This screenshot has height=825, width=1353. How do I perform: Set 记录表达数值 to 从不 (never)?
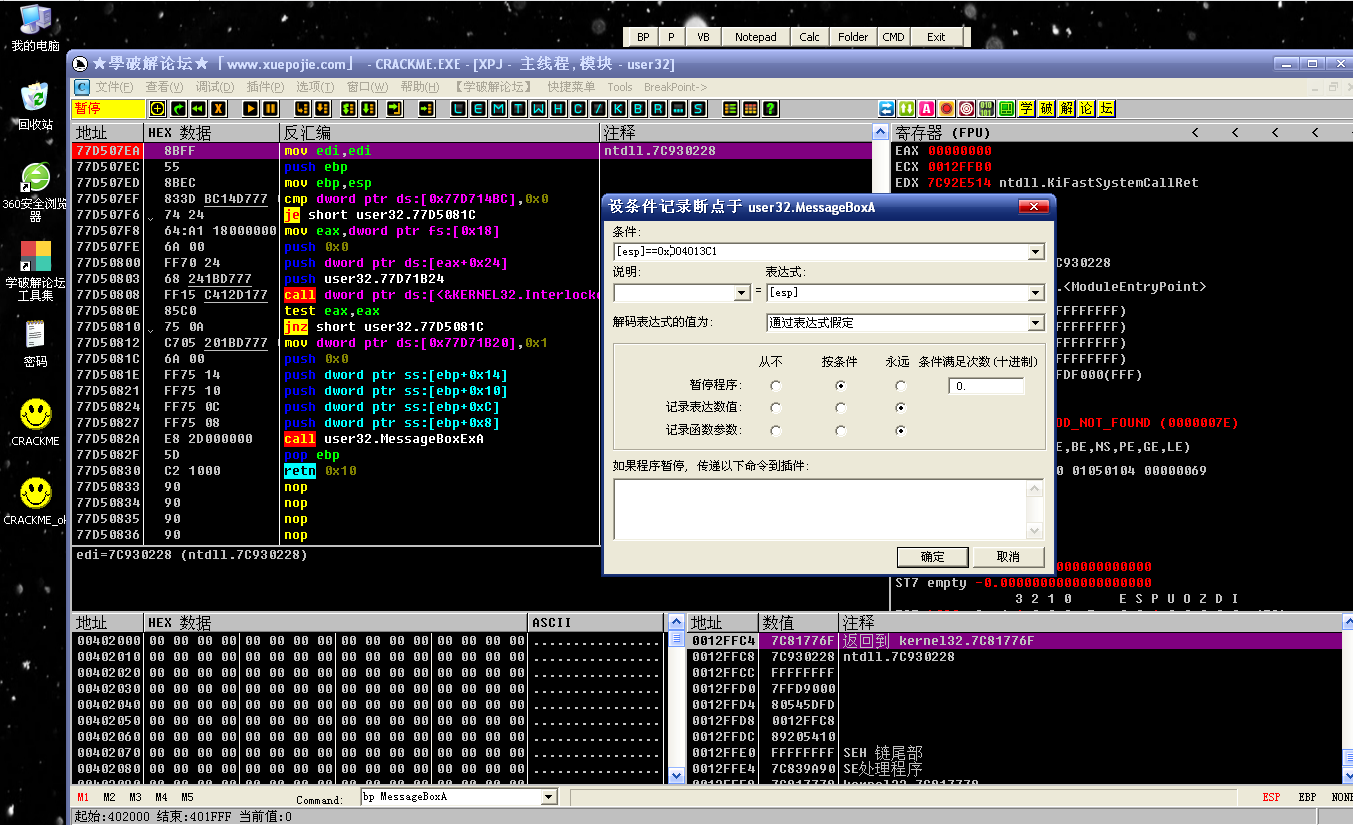click(x=775, y=408)
